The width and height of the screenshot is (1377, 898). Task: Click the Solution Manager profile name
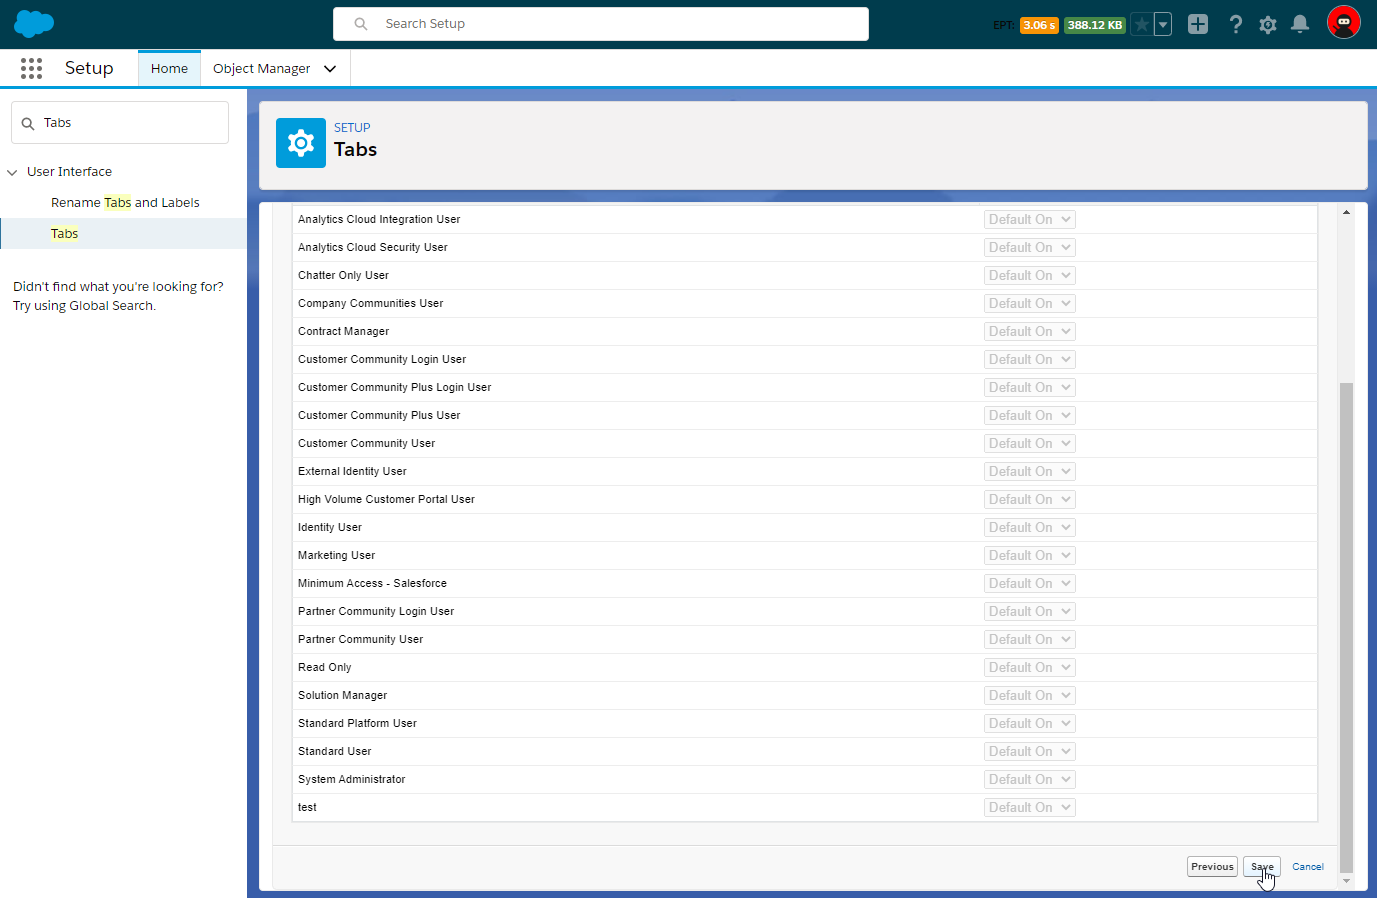343,695
